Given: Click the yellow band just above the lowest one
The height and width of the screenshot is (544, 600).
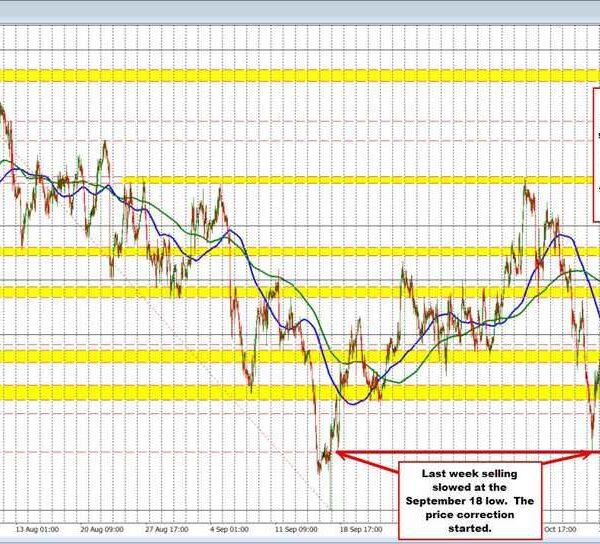Looking at the screenshot, I should pyautogui.click(x=300, y=357).
